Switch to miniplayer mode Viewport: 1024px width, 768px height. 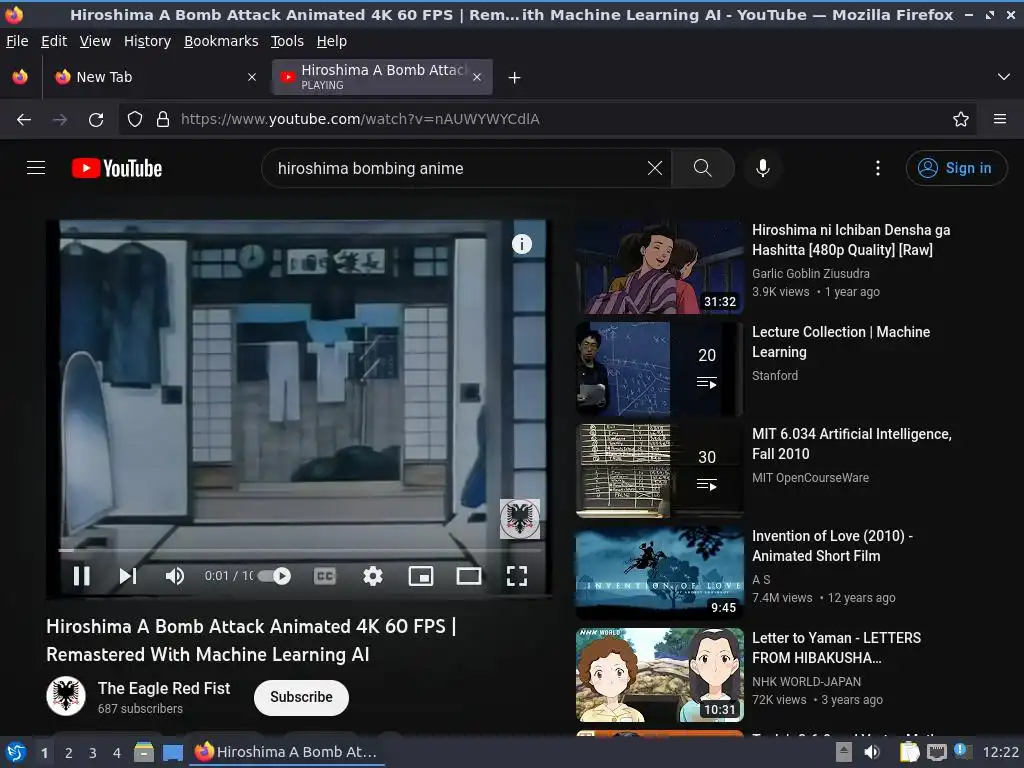tap(421, 576)
